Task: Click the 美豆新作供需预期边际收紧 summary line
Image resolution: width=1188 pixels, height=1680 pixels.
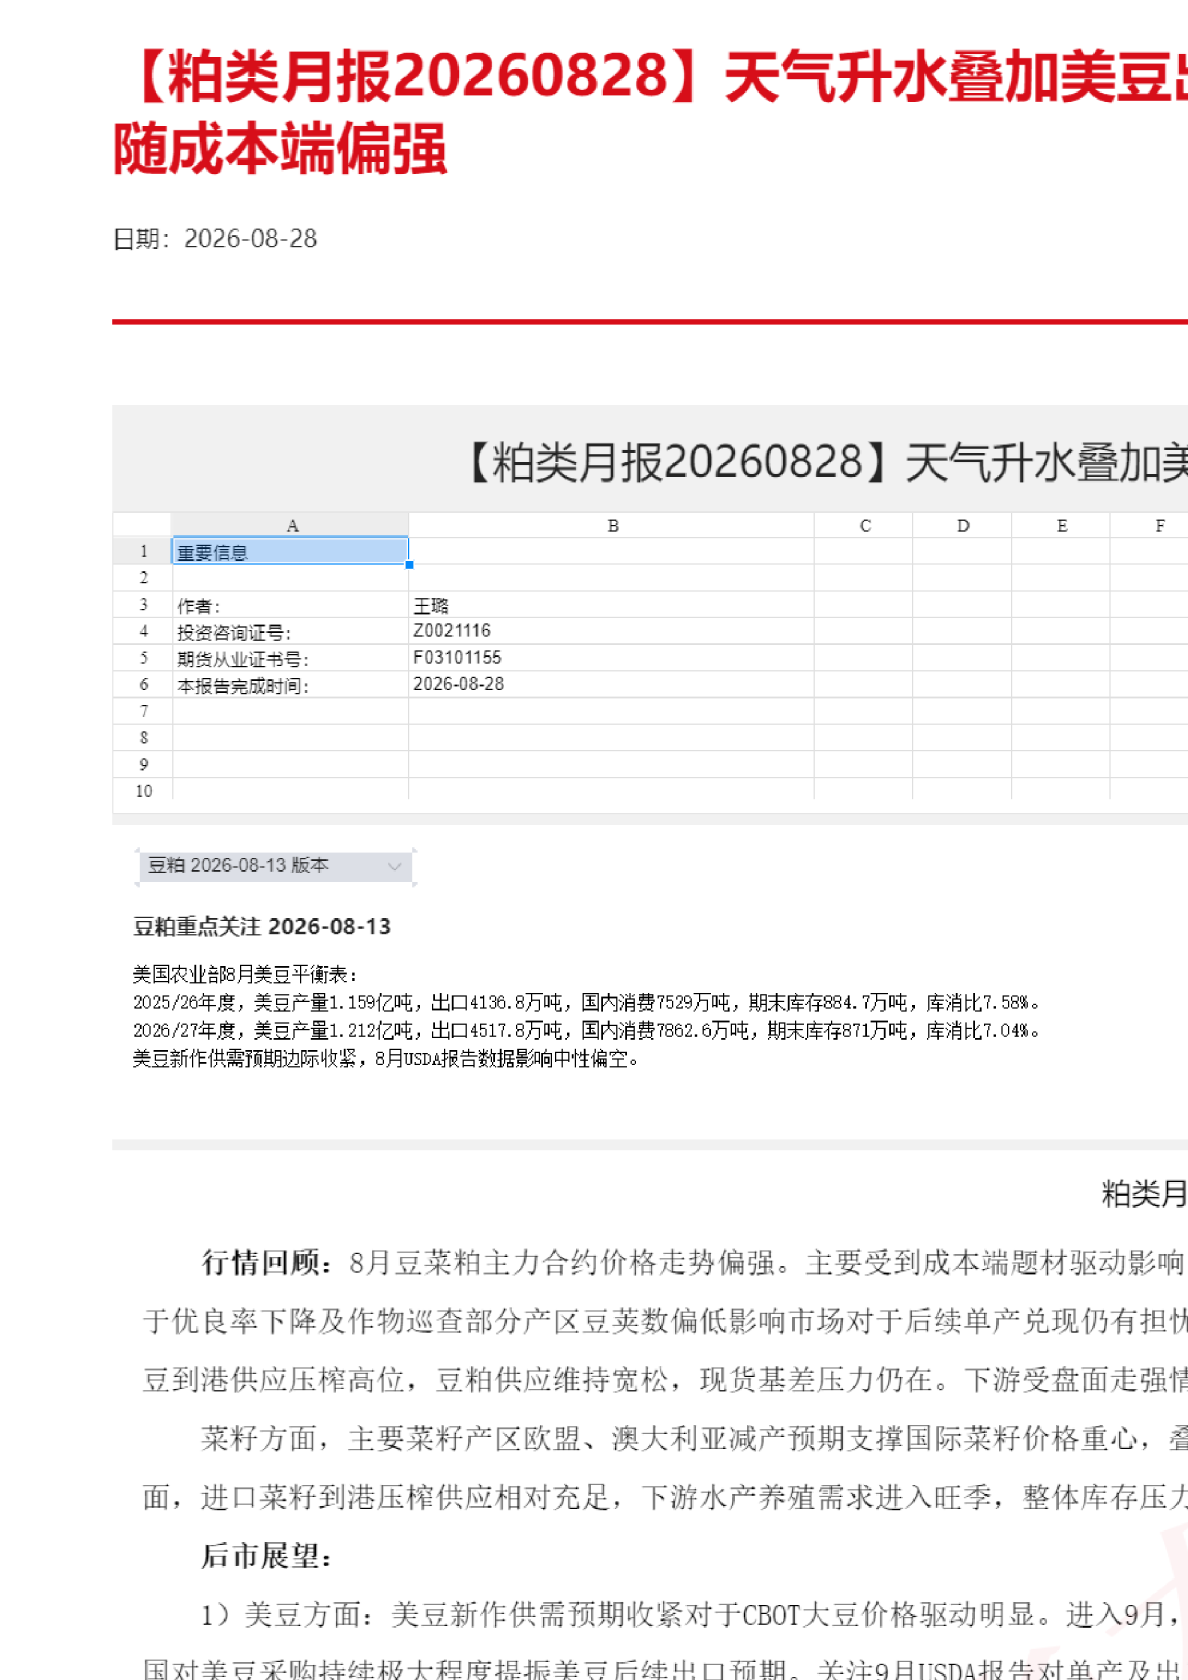Action: (x=386, y=1058)
